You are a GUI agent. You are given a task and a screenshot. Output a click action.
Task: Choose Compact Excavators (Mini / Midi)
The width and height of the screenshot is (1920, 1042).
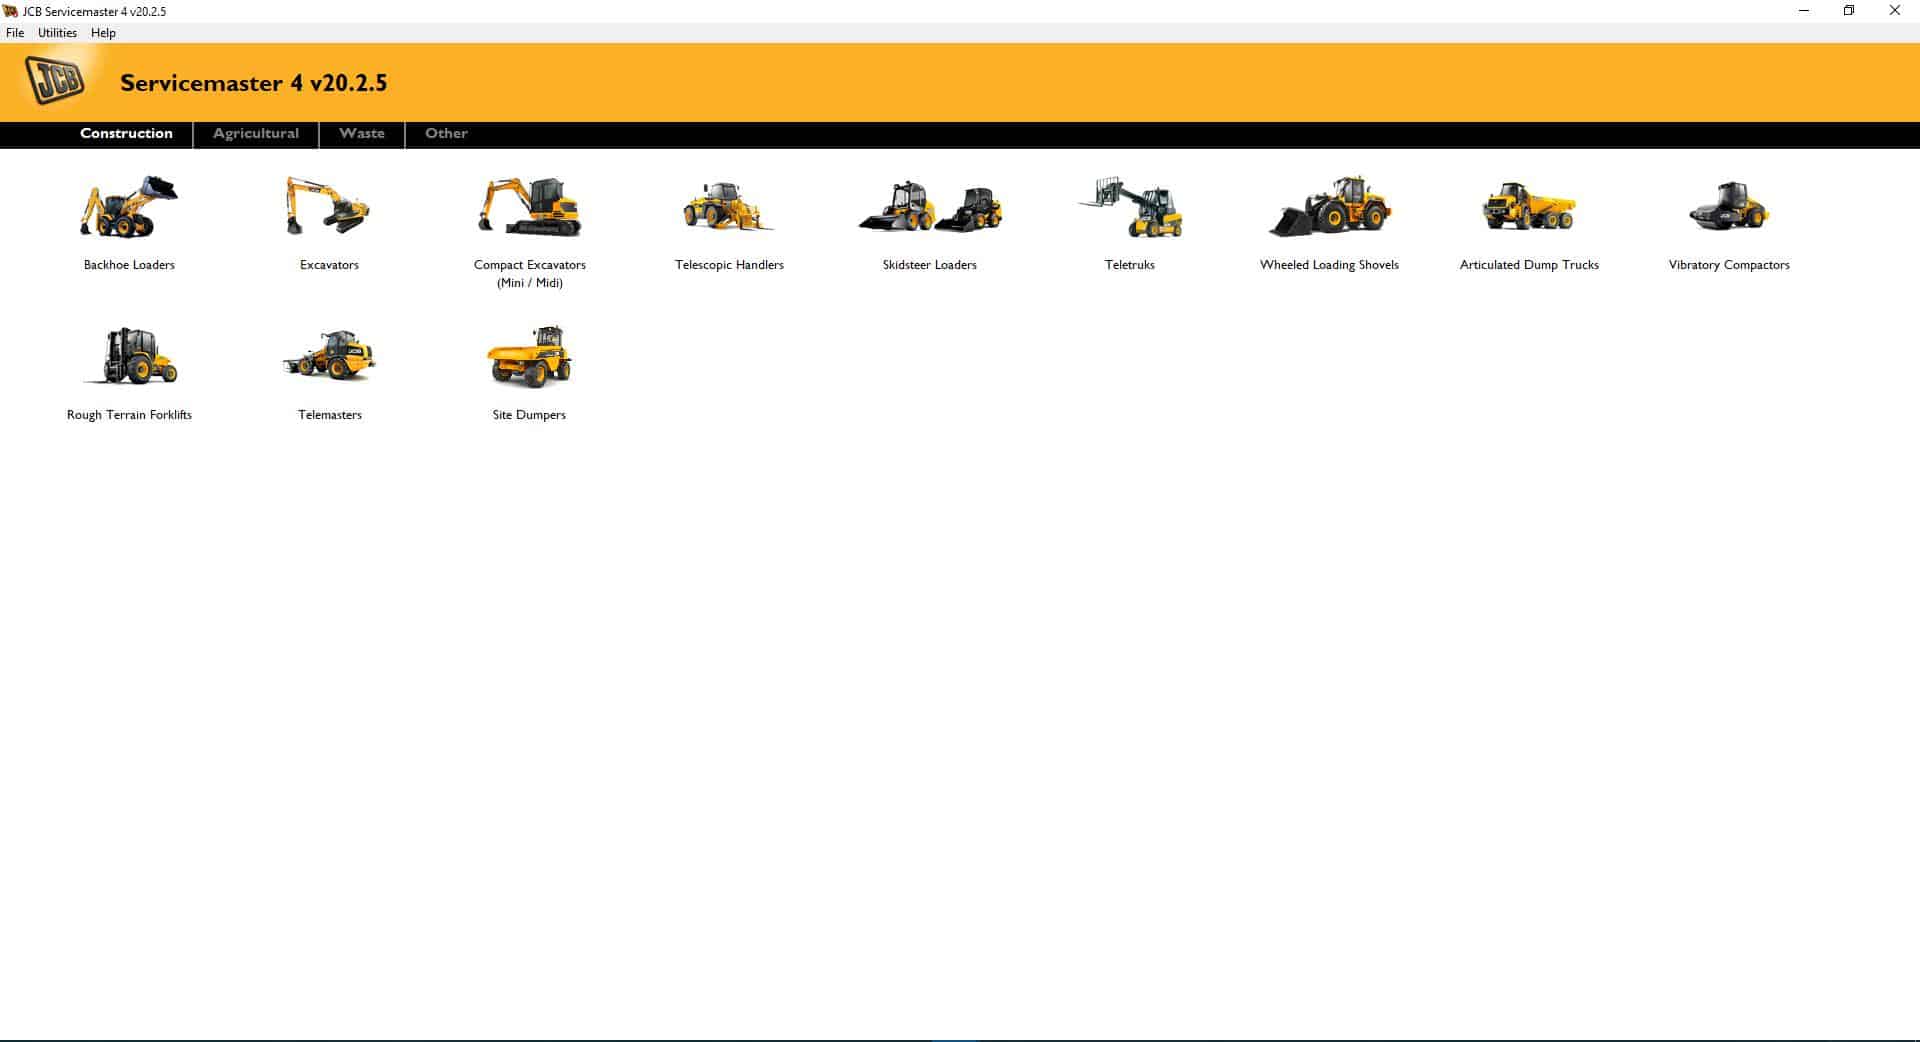point(529,207)
